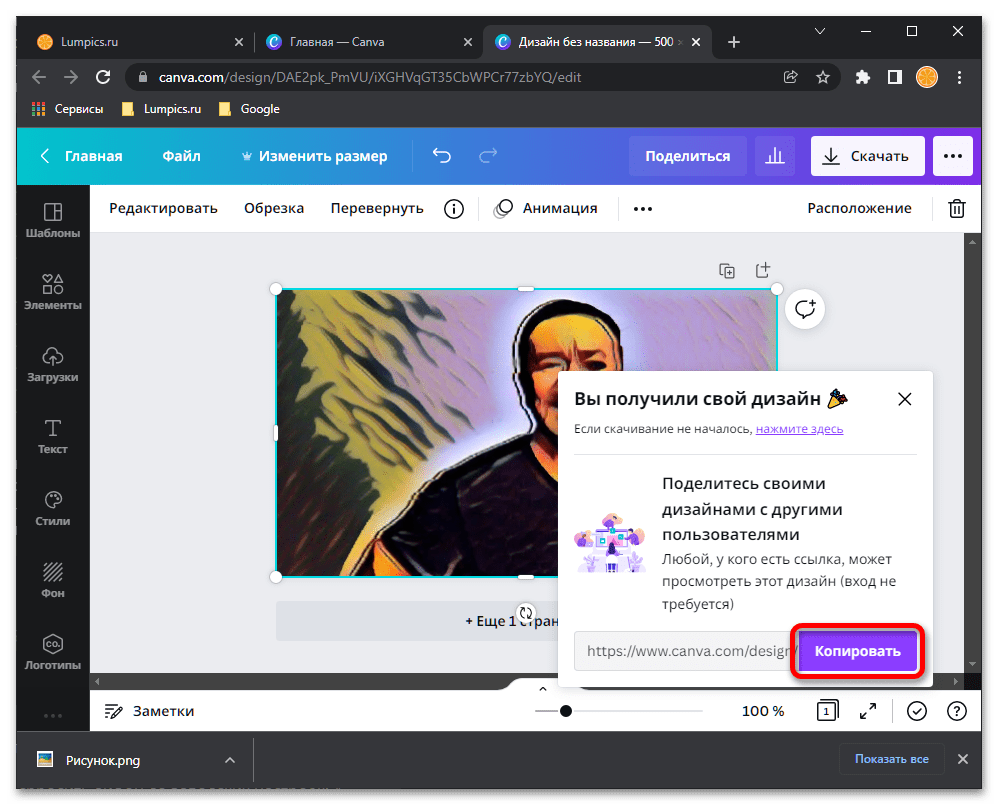Screen dimensions: 998x805
Task: Open Chrome three-dot menu
Action: 959,78
